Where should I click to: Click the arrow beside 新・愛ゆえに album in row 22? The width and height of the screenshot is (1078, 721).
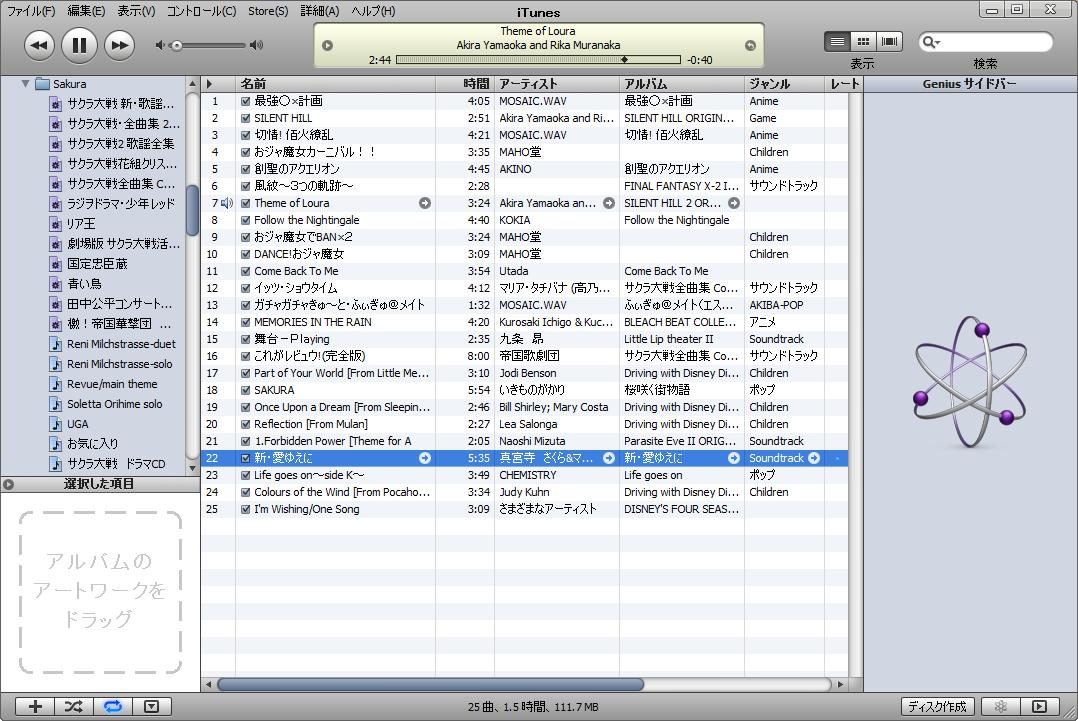point(734,458)
